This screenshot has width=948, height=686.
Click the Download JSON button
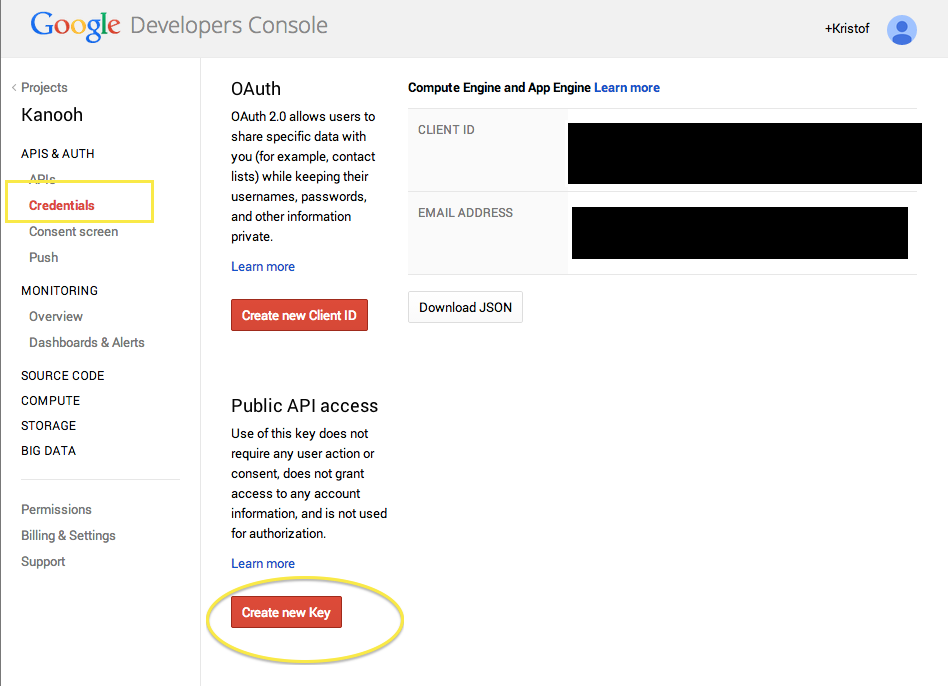[466, 307]
